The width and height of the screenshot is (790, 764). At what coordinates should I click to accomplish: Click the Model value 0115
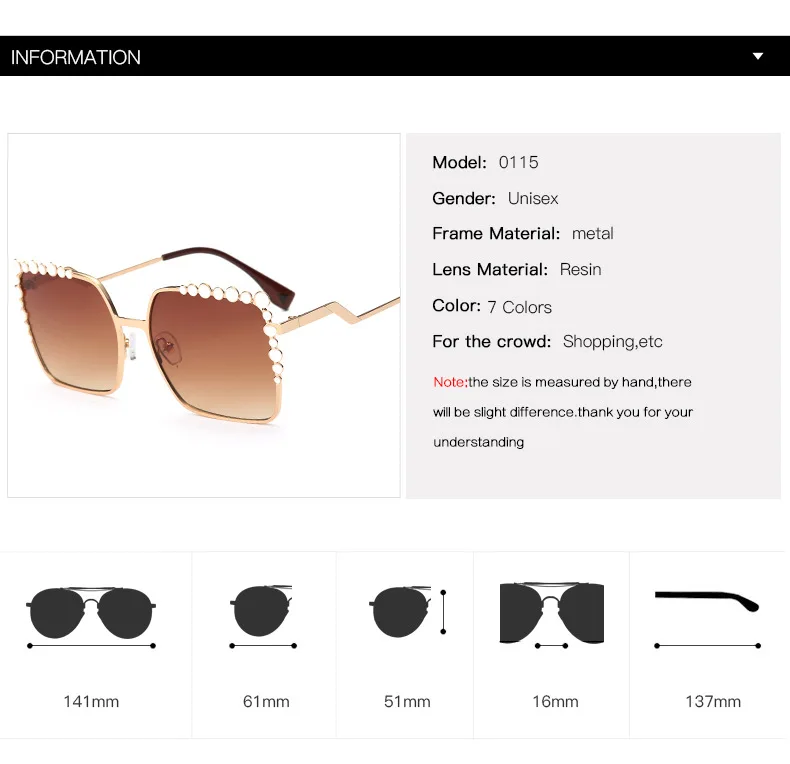(x=518, y=162)
